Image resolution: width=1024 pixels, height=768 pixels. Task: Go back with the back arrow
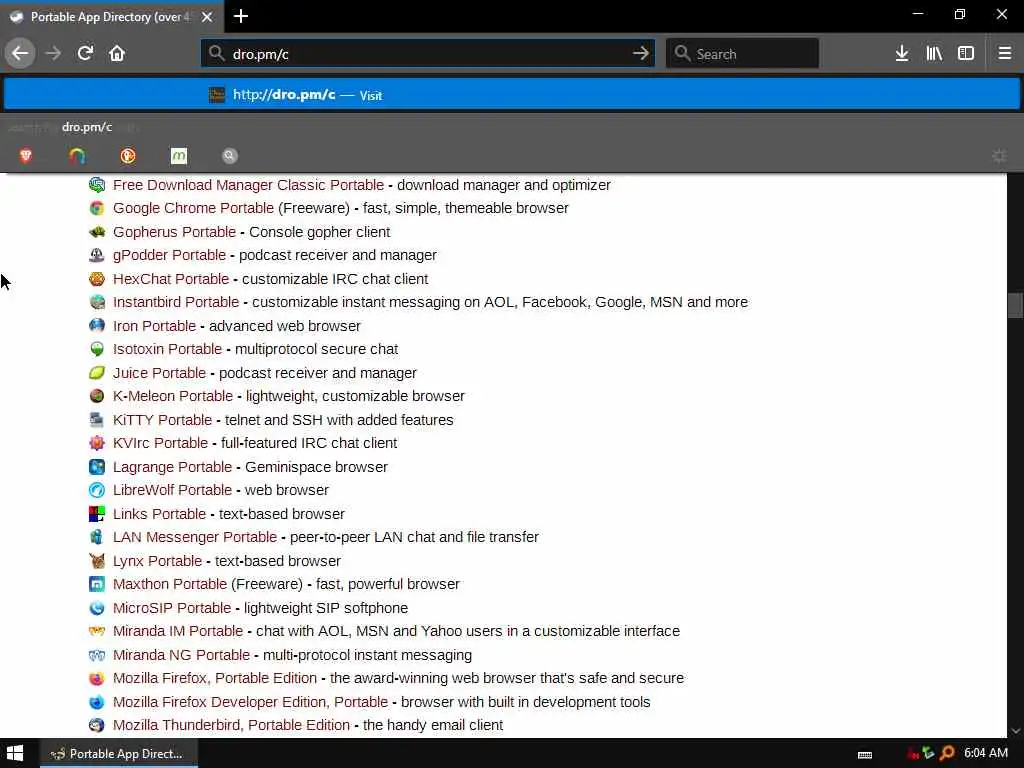20,54
